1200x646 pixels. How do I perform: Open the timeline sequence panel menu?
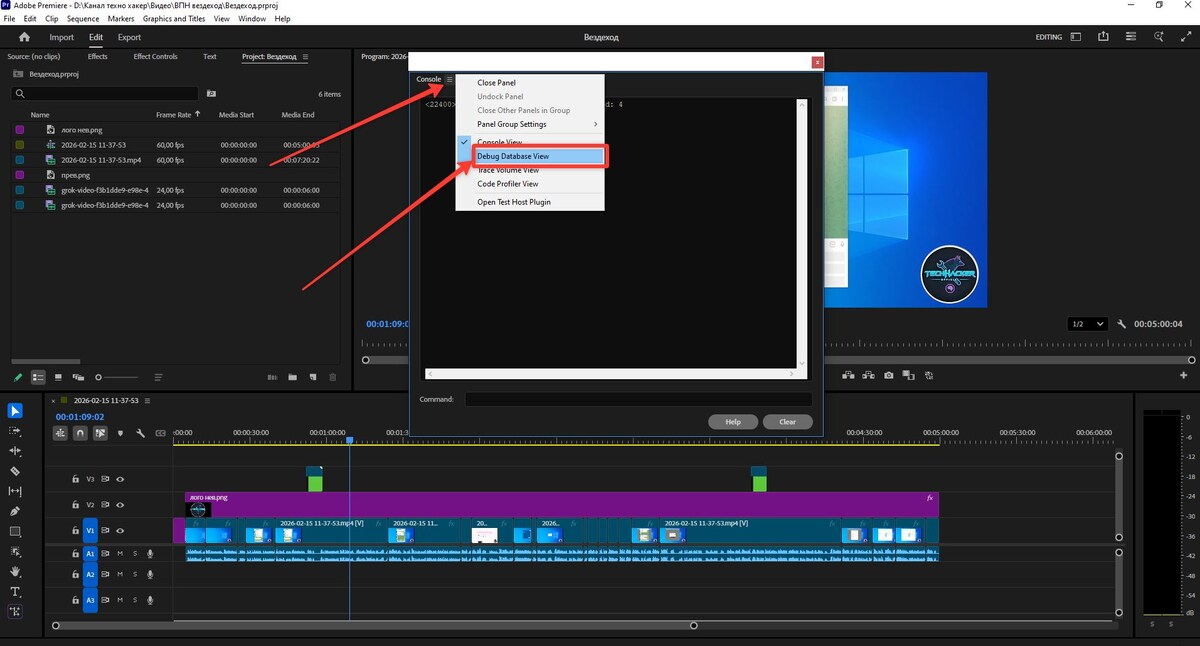coord(148,400)
